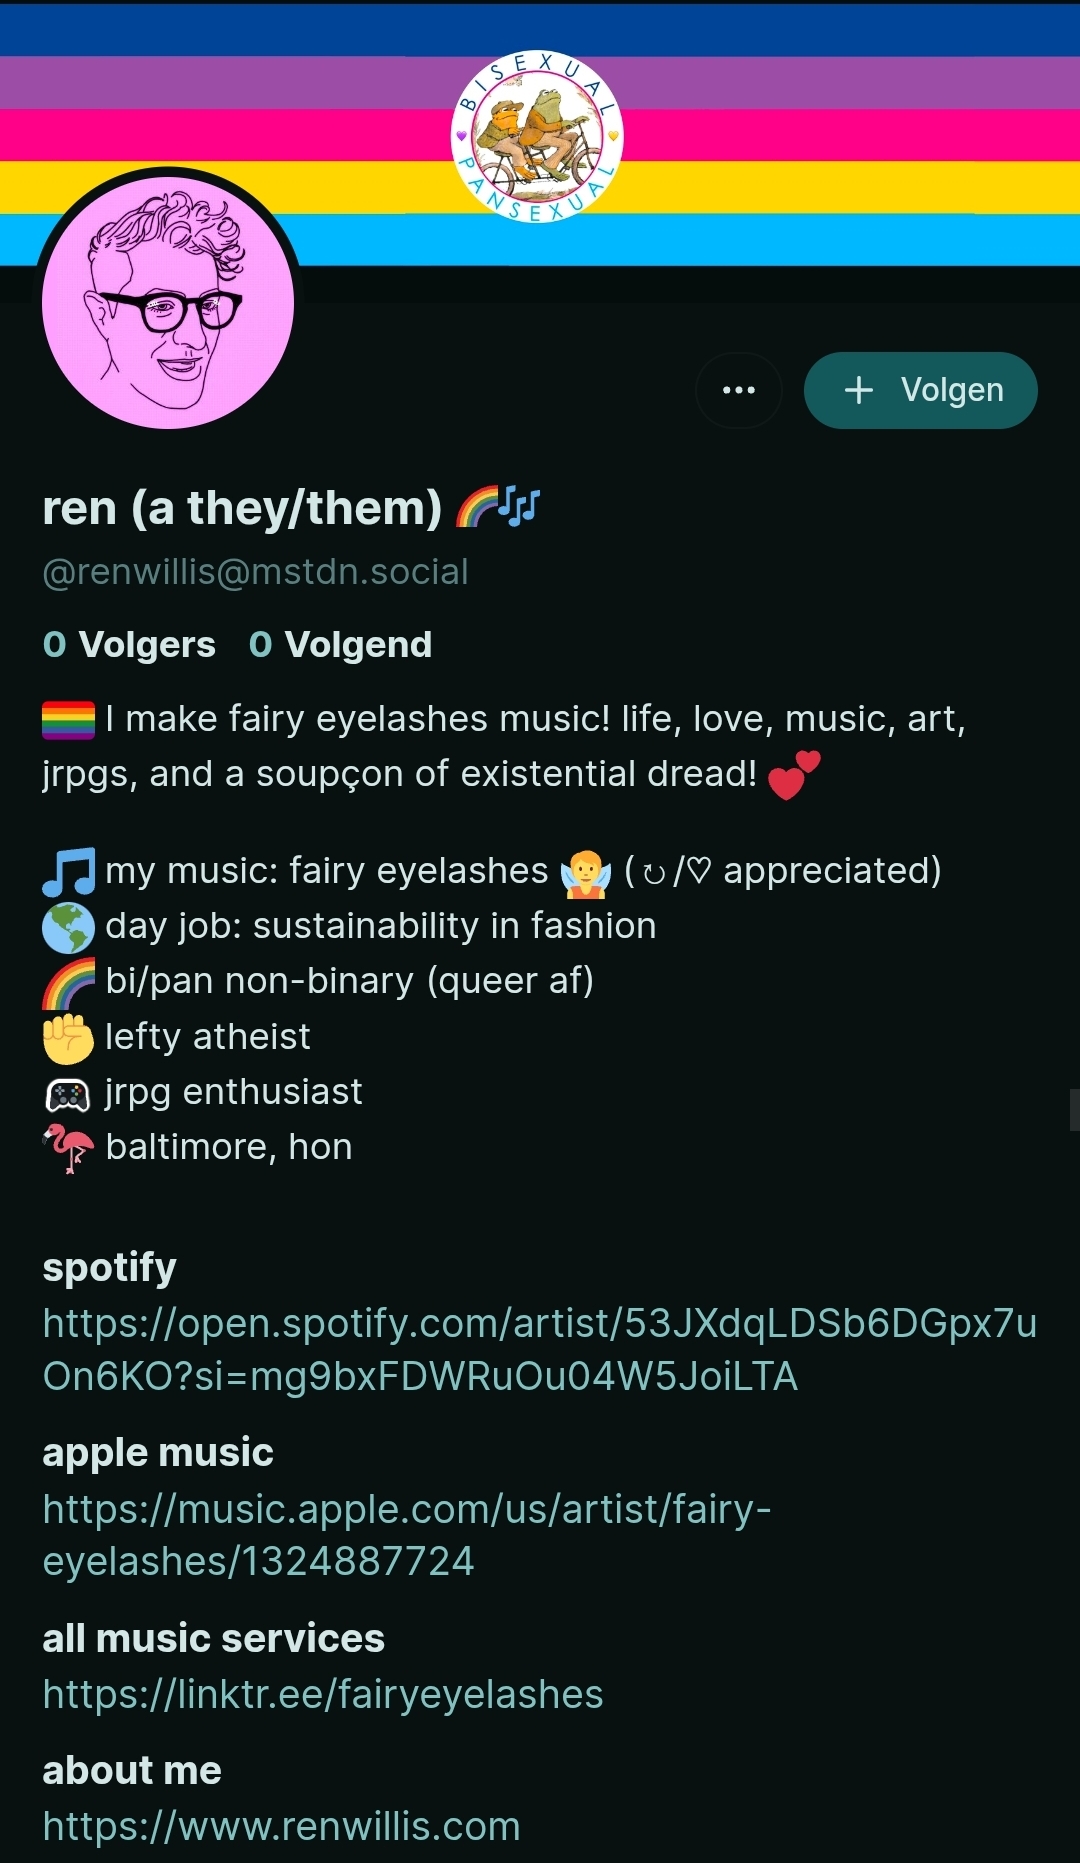The width and height of the screenshot is (1080, 1863).
Task: Open the Volgers followers count
Action: (x=129, y=645)
